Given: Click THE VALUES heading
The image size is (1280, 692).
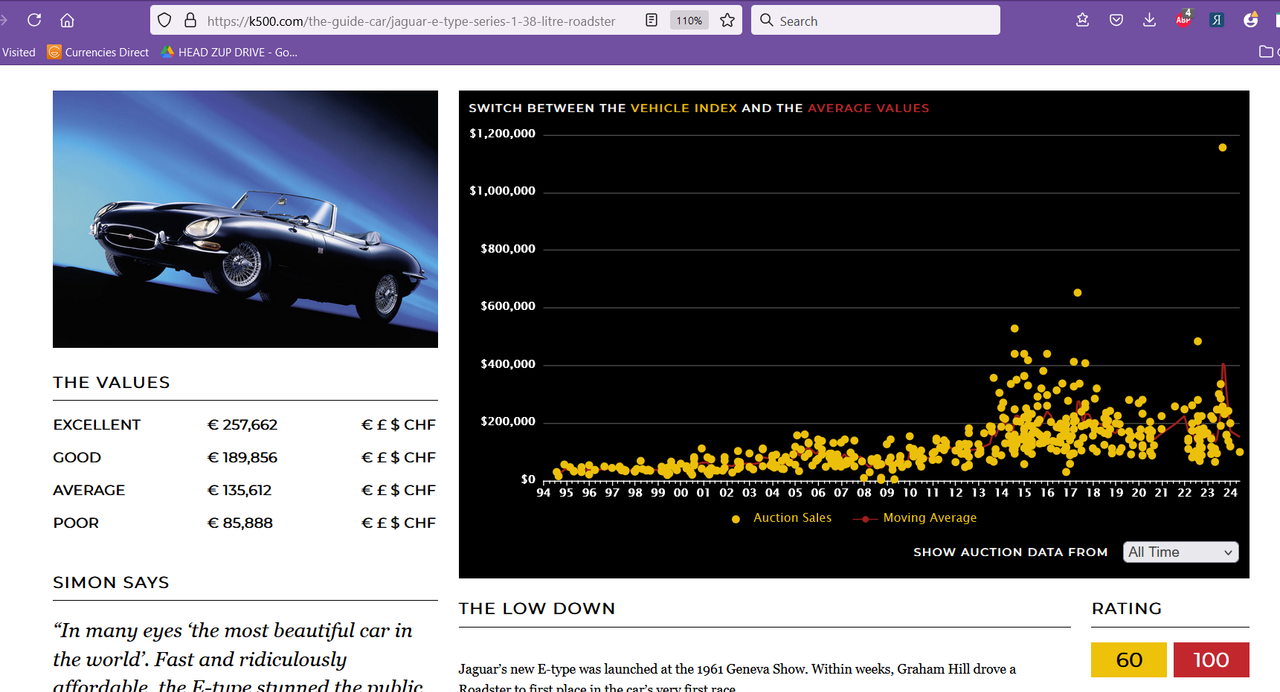Looking at the screenshot, I should coord(111,383).
